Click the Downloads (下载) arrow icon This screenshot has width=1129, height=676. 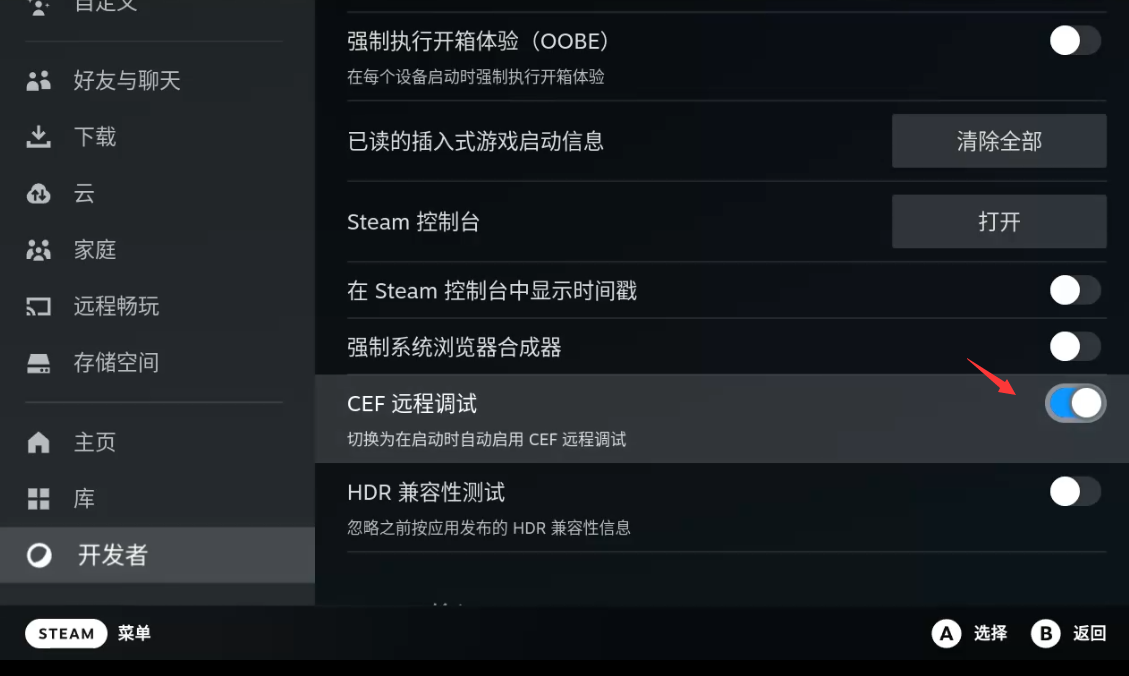click(x=38, y=137)
